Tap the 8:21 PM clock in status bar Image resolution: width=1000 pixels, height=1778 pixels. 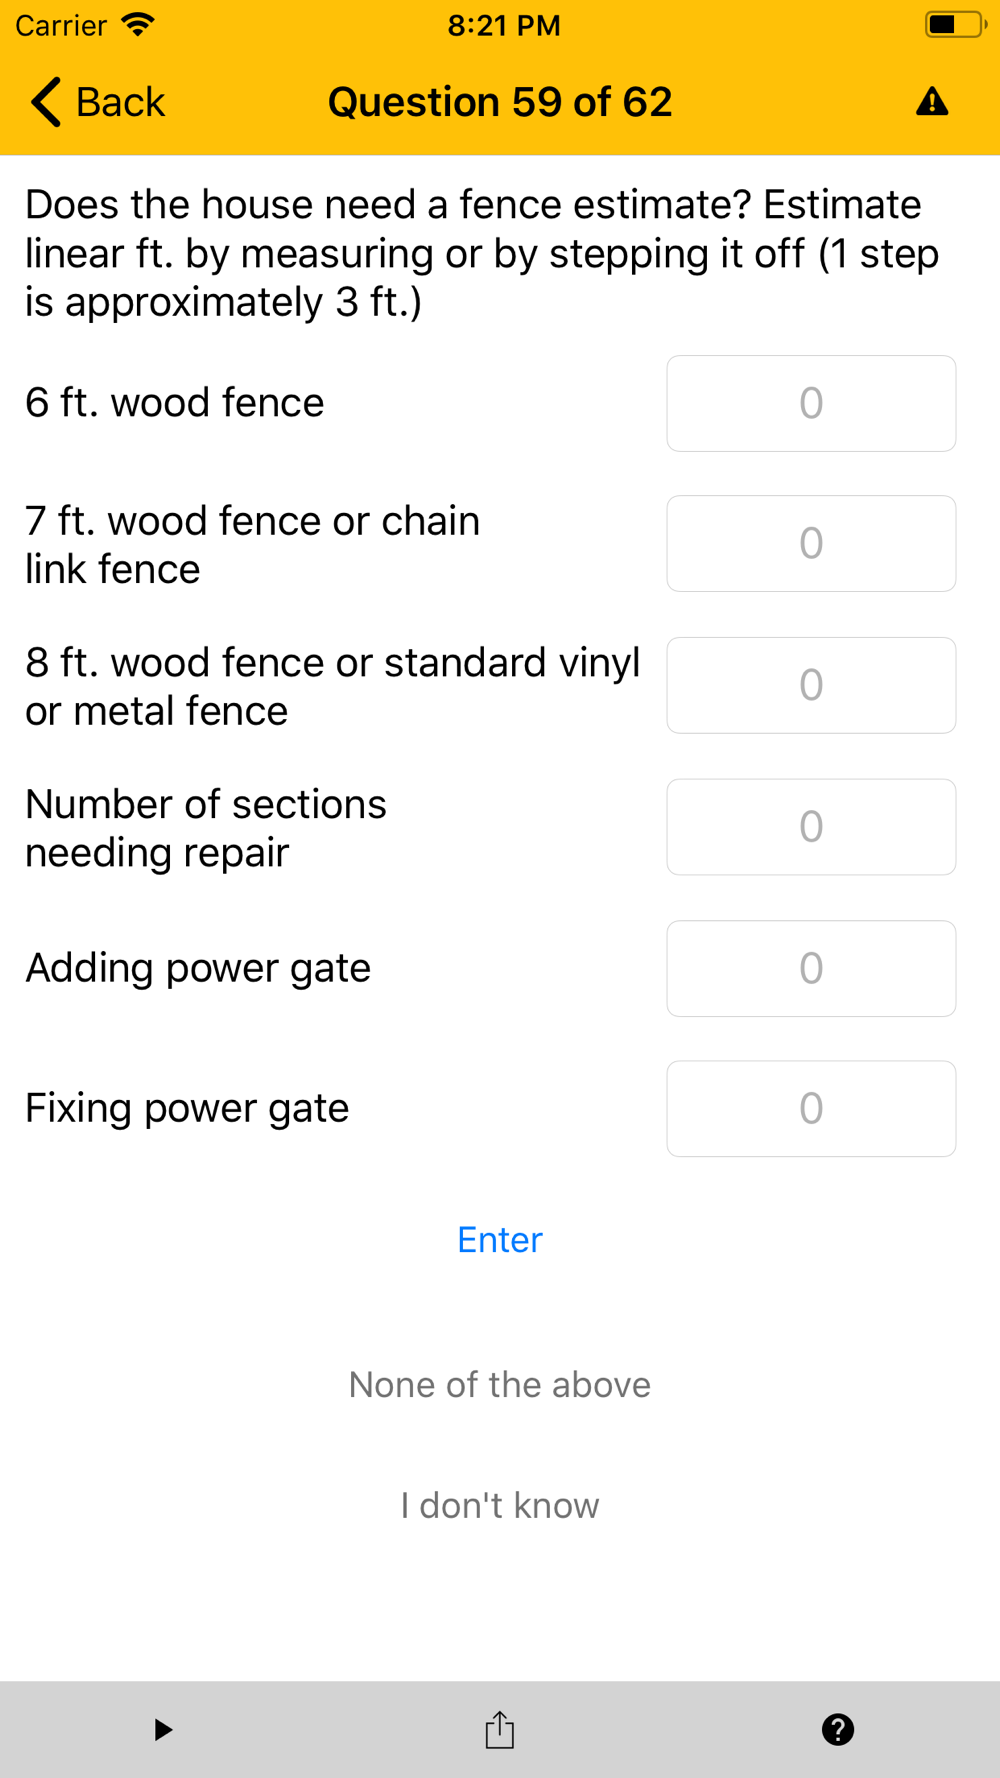(x=504, y=25)
